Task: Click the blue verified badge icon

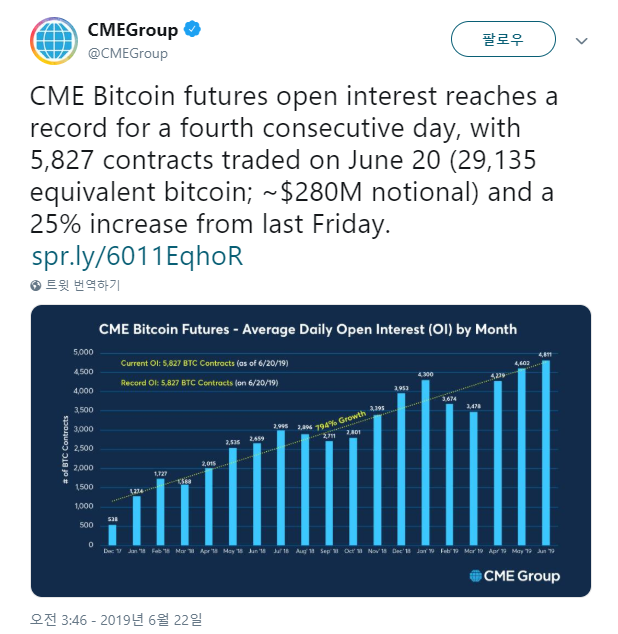Action: pyautogui.click(x=192, y=30)
